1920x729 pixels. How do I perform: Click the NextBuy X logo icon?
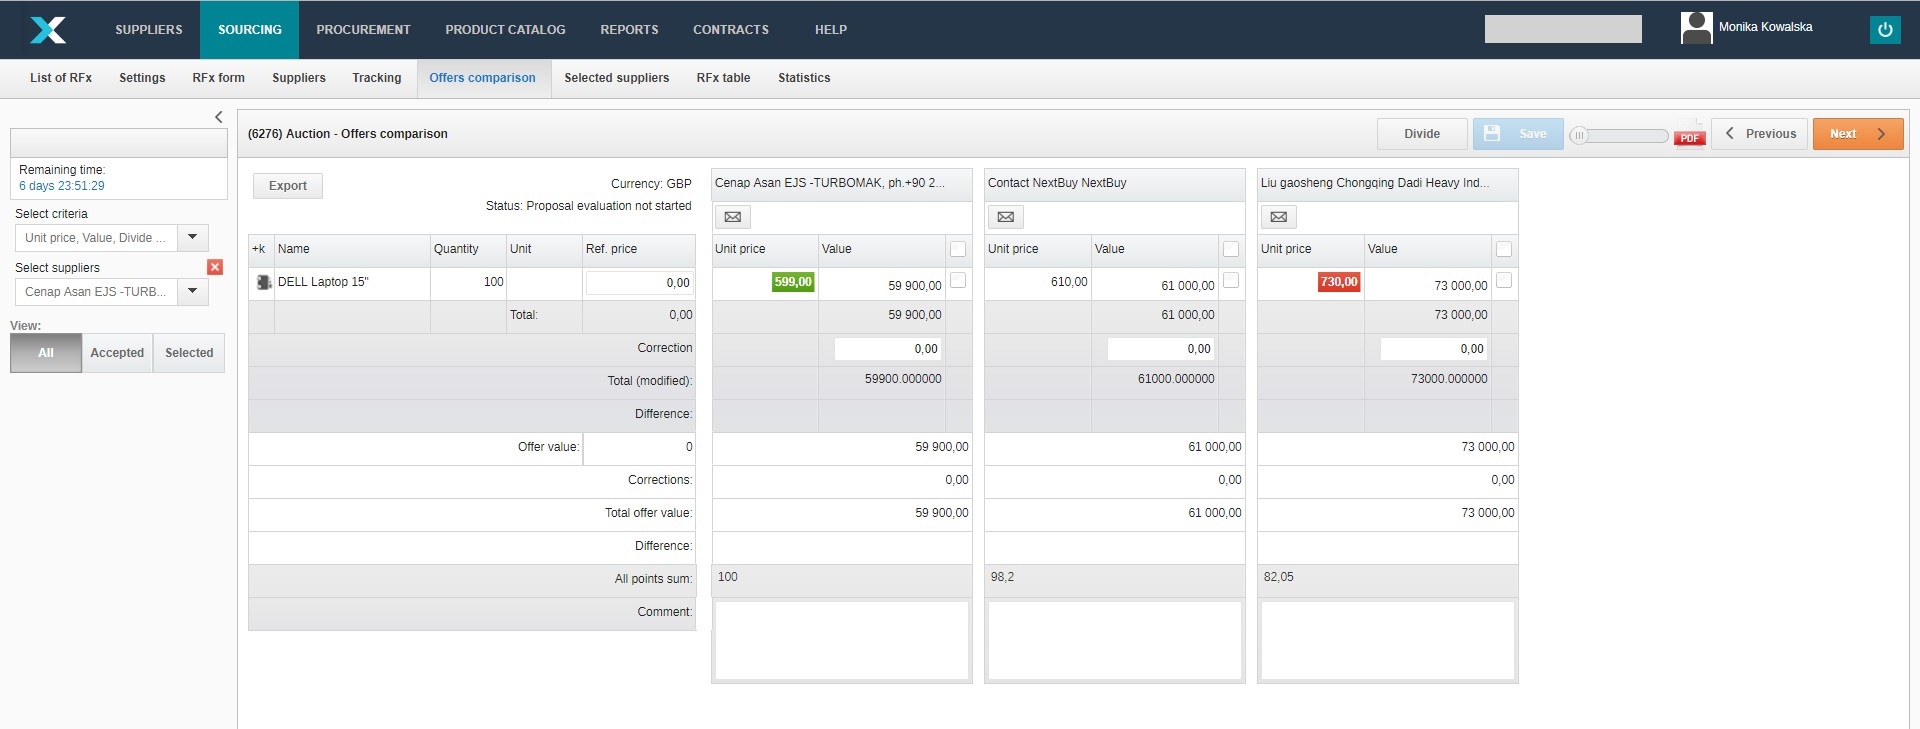47,30
